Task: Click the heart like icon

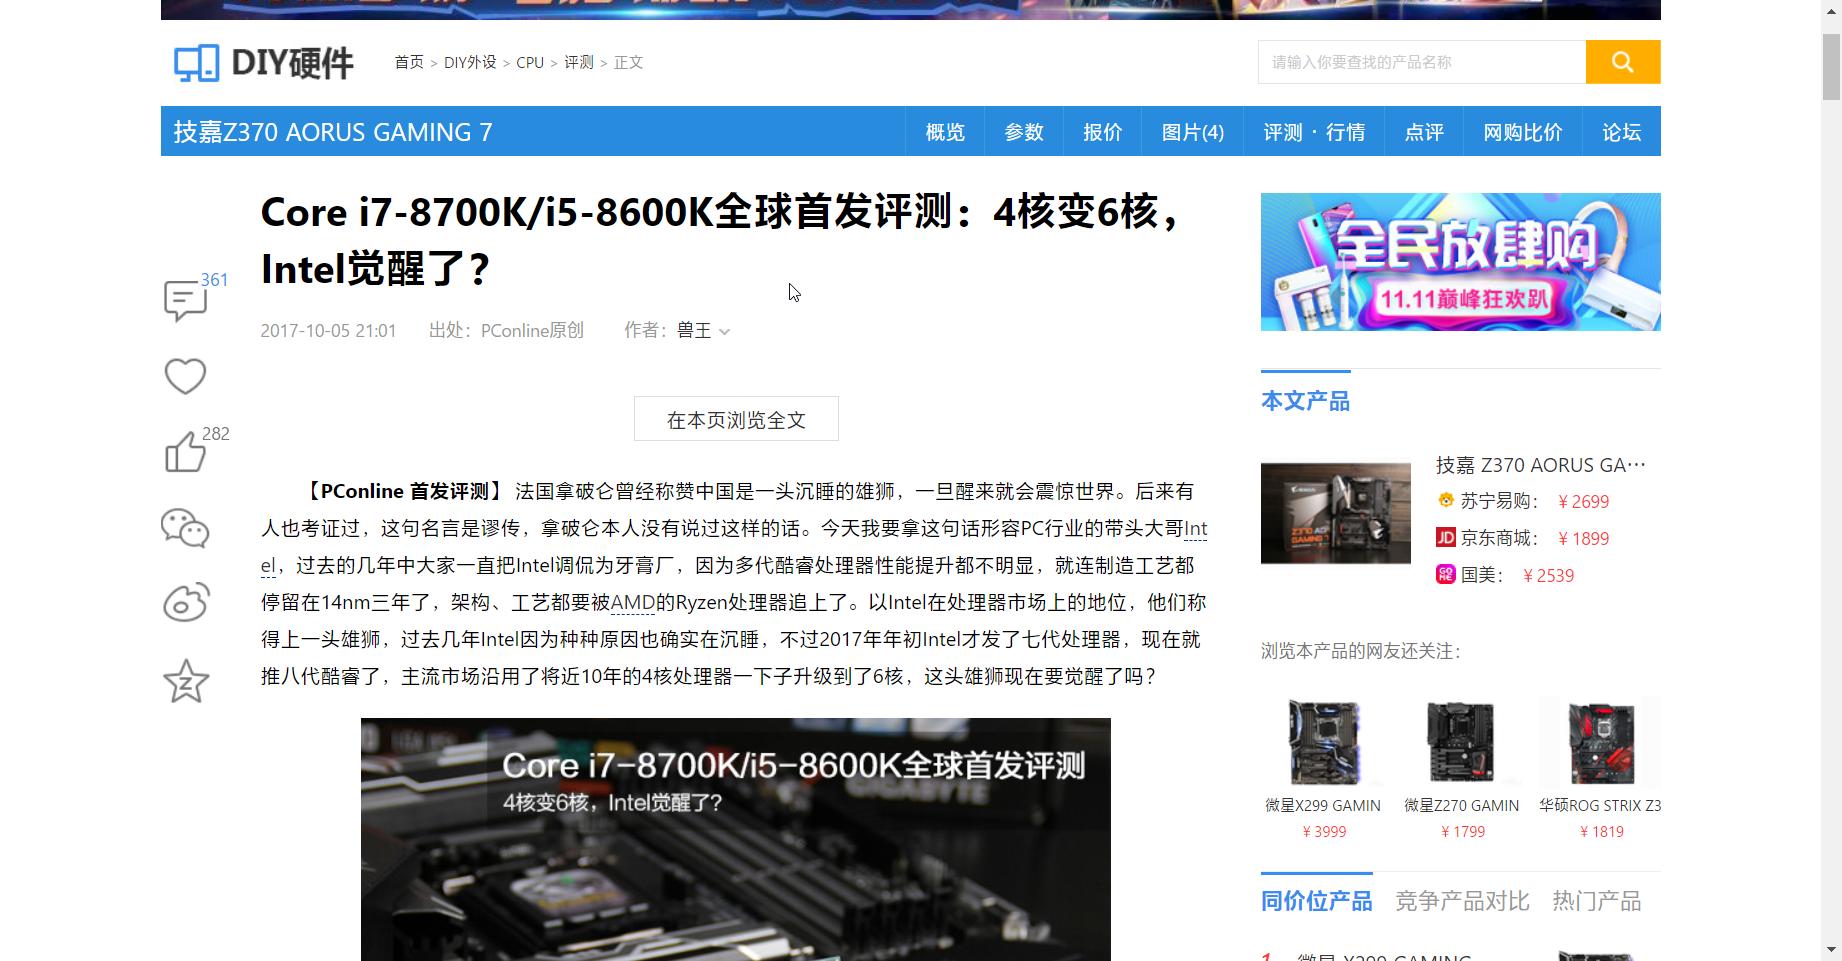Action: (x=185, y=375)
